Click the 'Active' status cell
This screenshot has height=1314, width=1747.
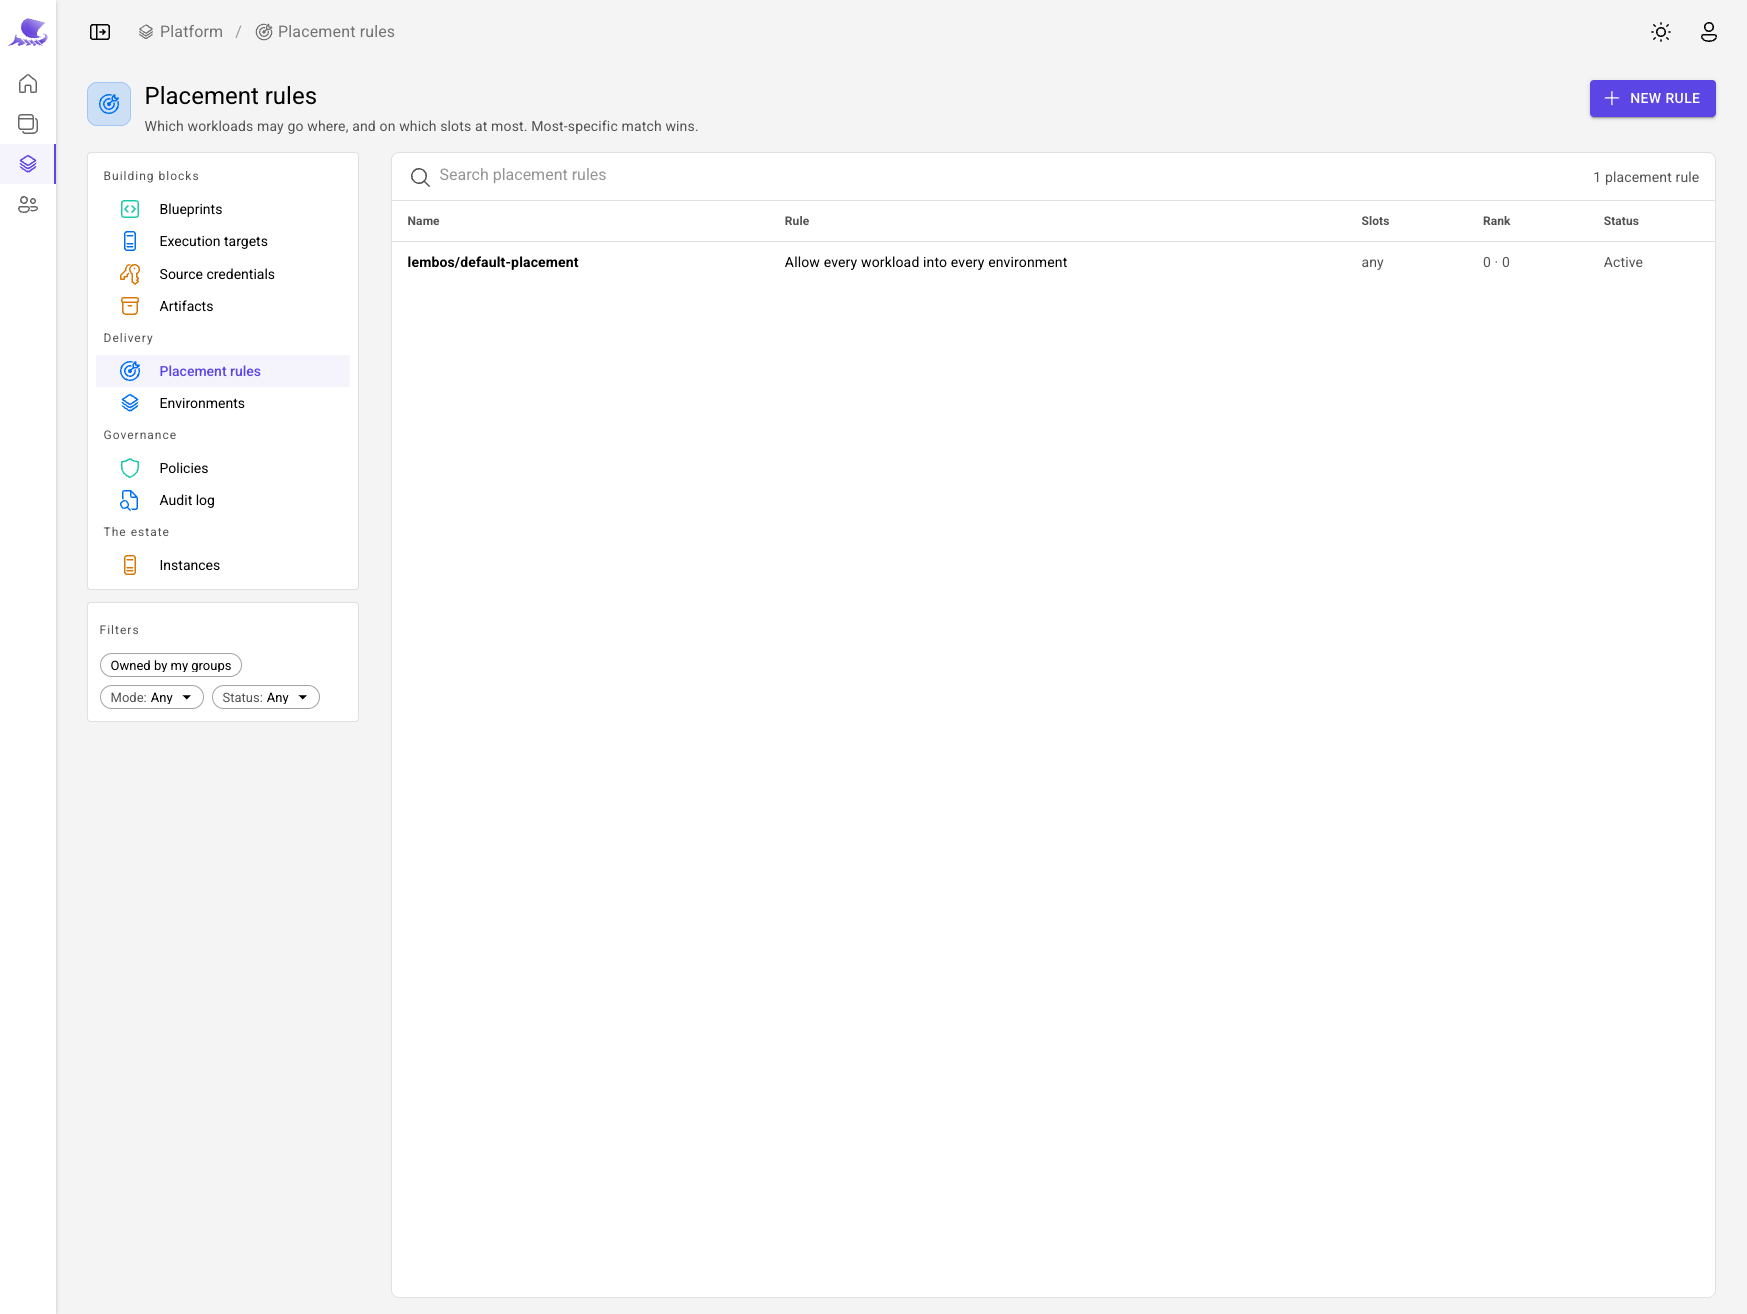tap(1623, 262)
